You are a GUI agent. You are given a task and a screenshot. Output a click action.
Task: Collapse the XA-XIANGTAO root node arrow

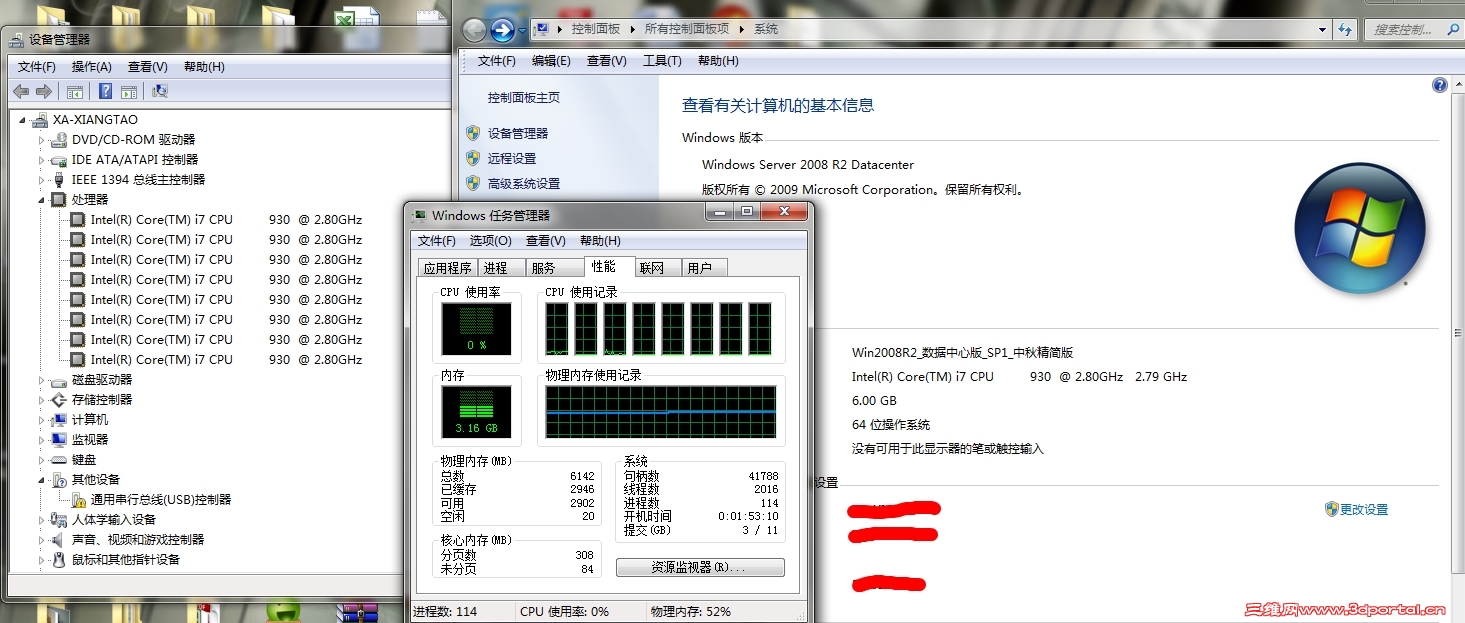22,120
